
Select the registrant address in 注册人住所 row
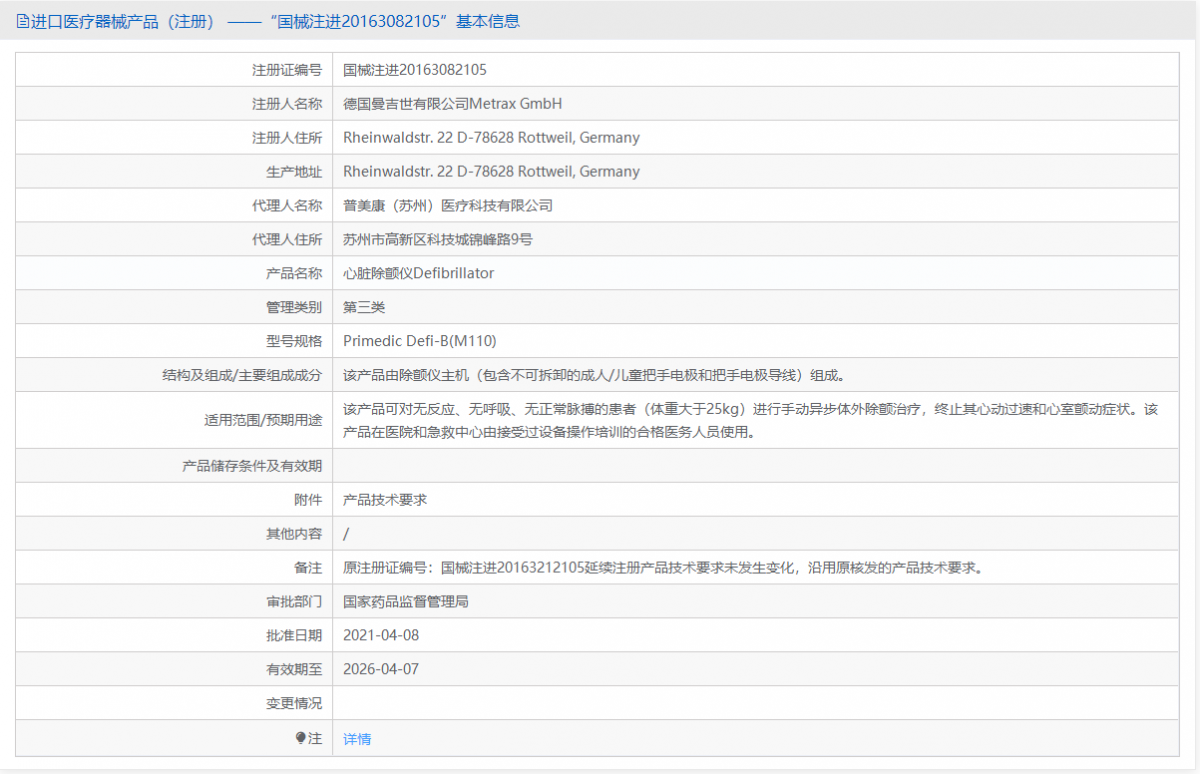click(x=491, y=138)
